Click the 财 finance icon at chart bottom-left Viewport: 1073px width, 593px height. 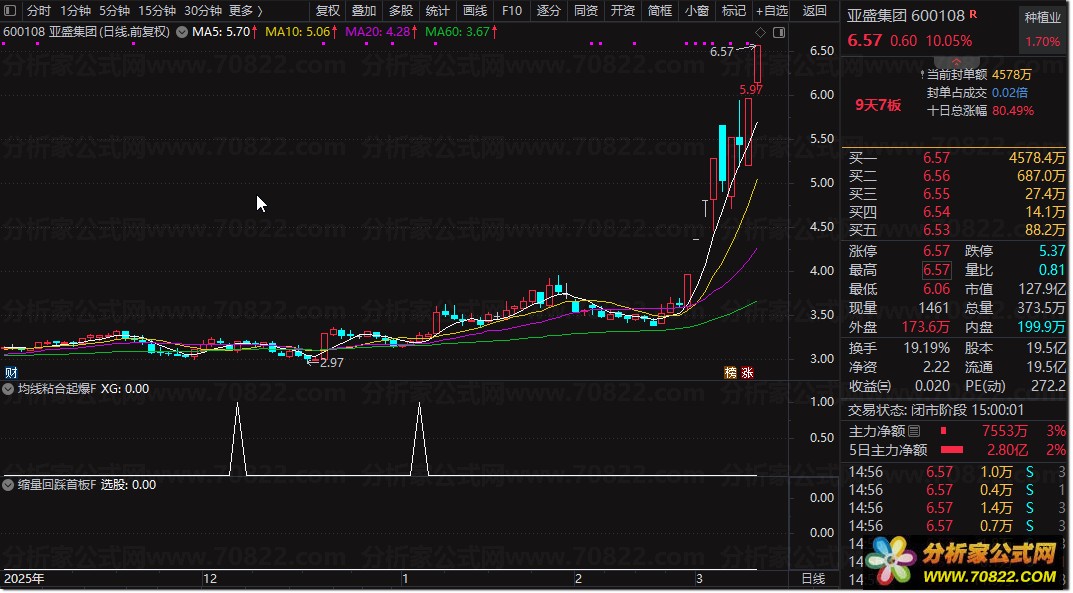point(11,373)
